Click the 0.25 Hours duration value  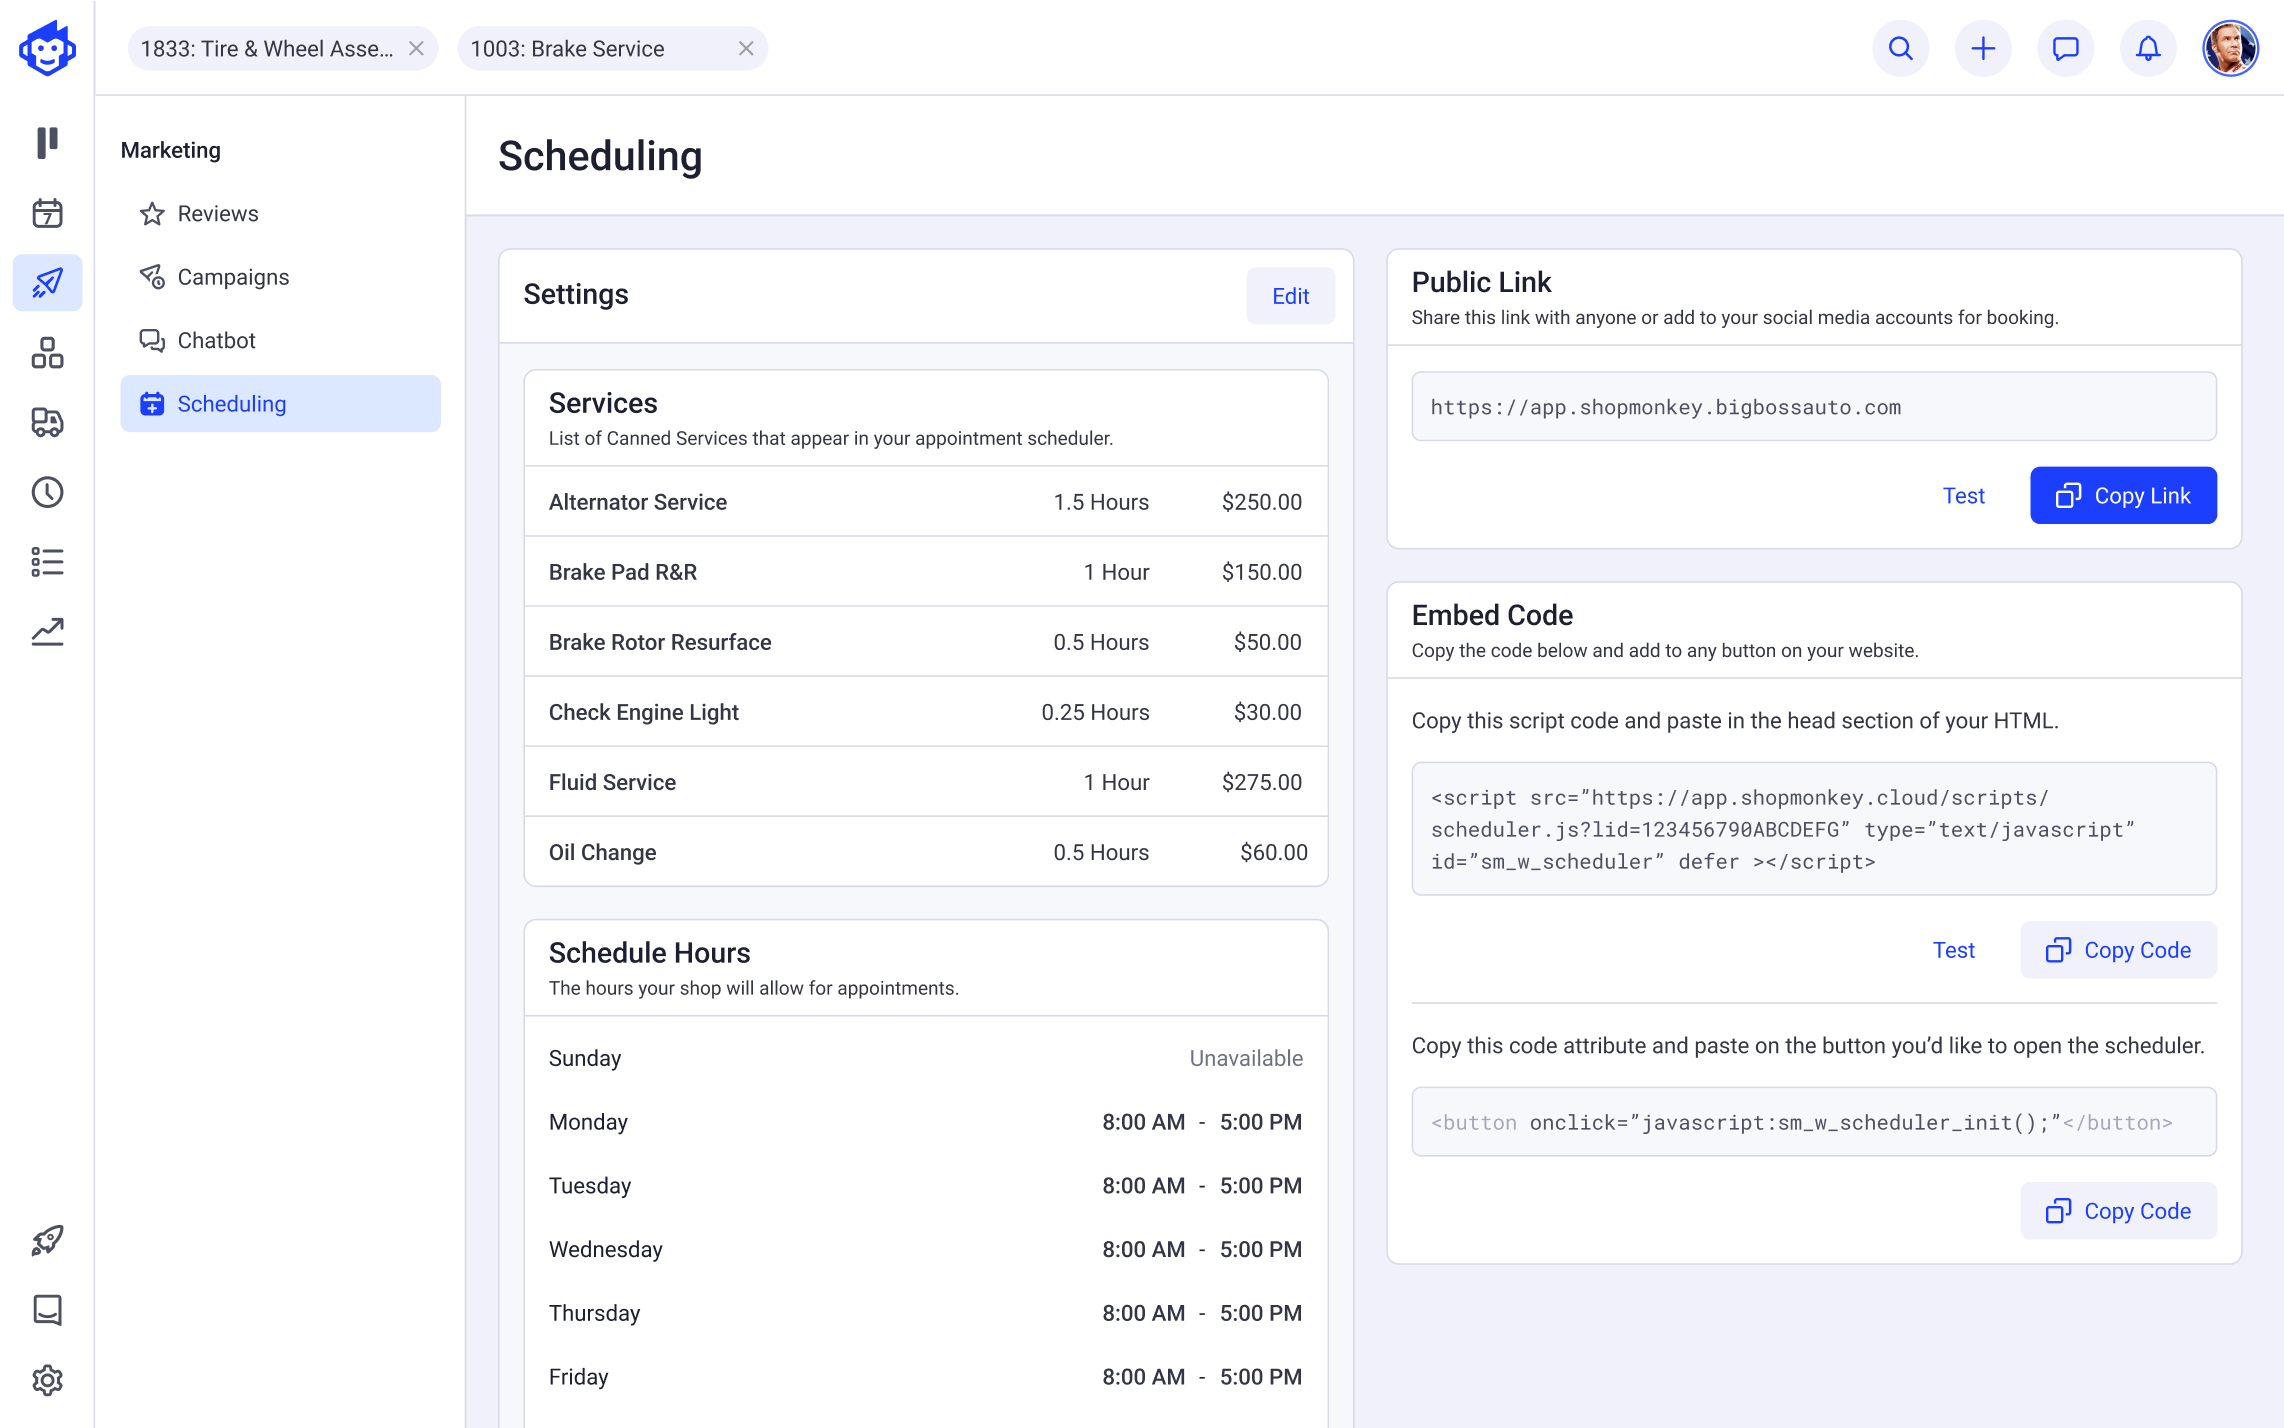(x=1095, y=712)
